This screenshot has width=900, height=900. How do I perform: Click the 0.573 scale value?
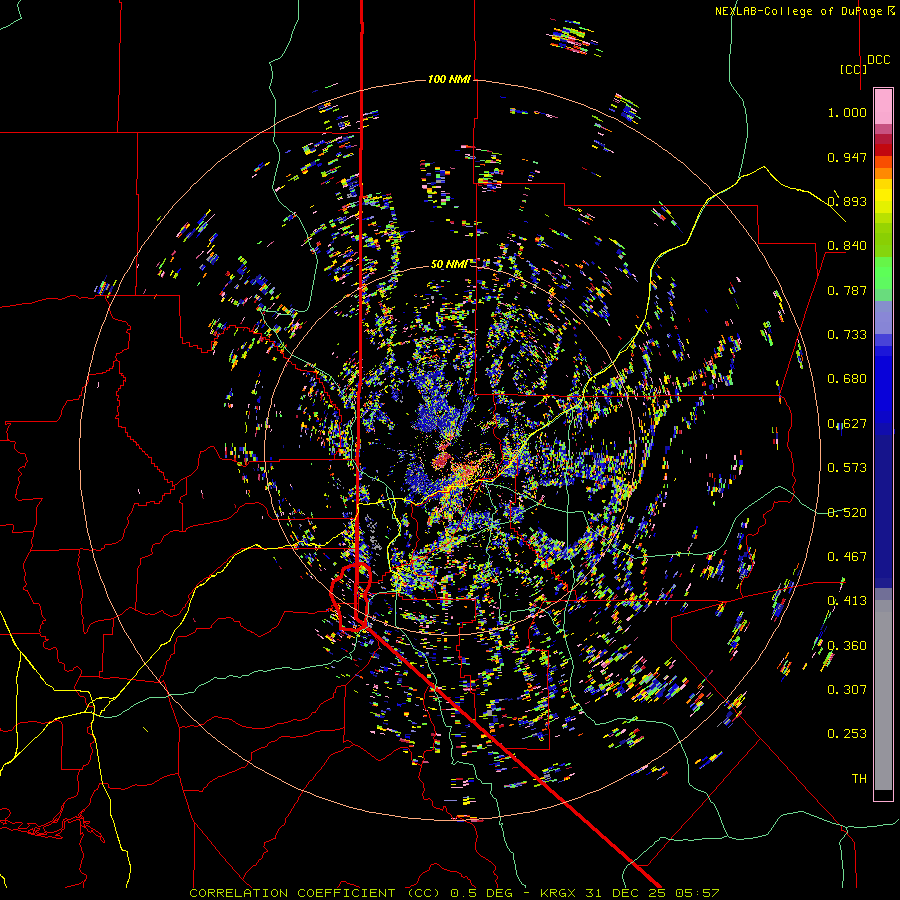coord(847,468)
